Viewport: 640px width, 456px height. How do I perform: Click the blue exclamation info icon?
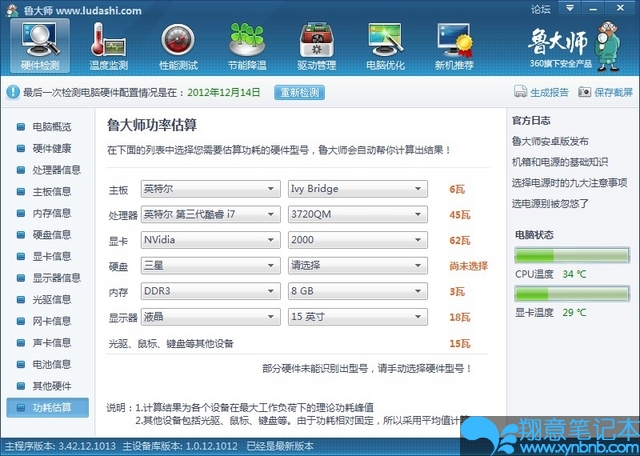13,92
